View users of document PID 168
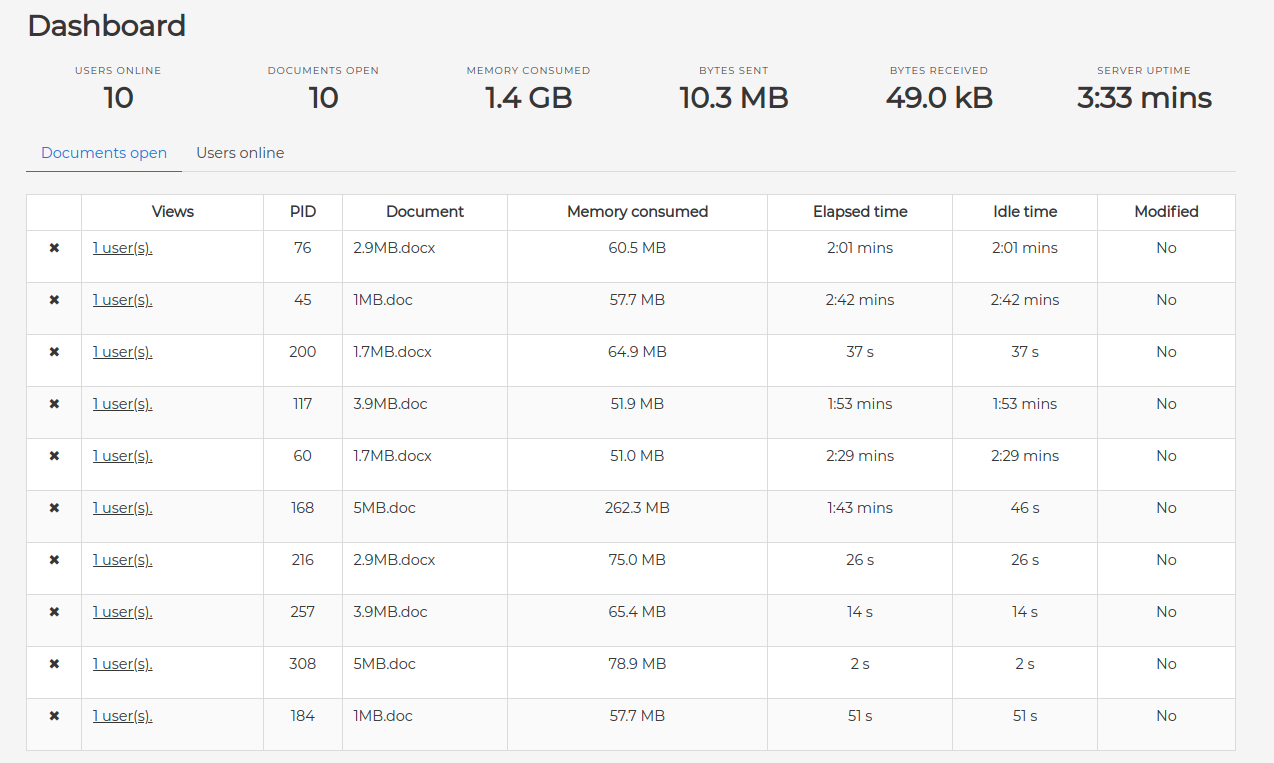 tap(122, 508)
